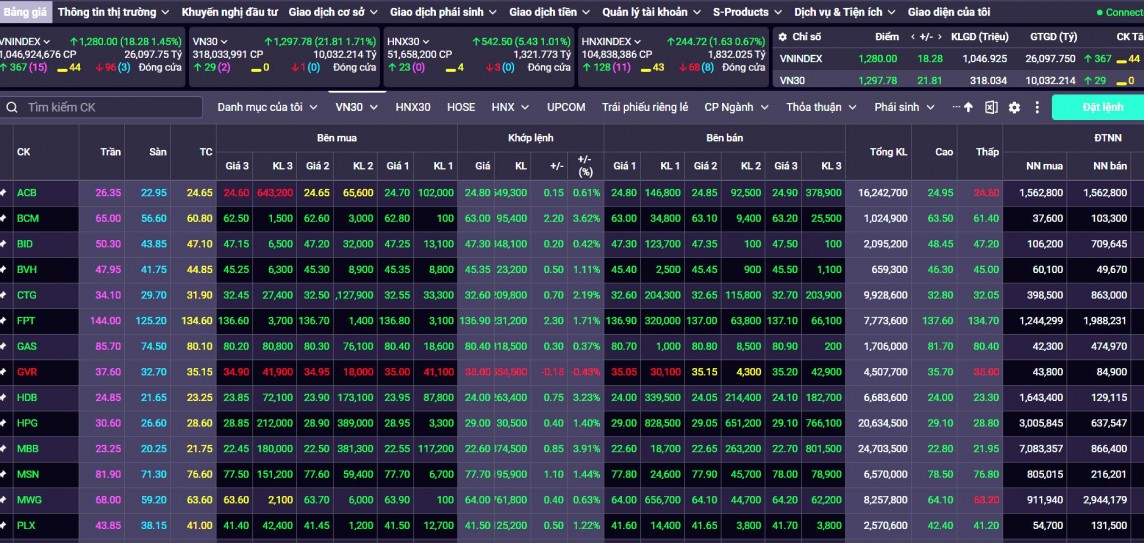The width and height of the screenshot is (1144, 543).
Task: Expand the Danh mục của tôi dropdown
Action: (267, 107)
